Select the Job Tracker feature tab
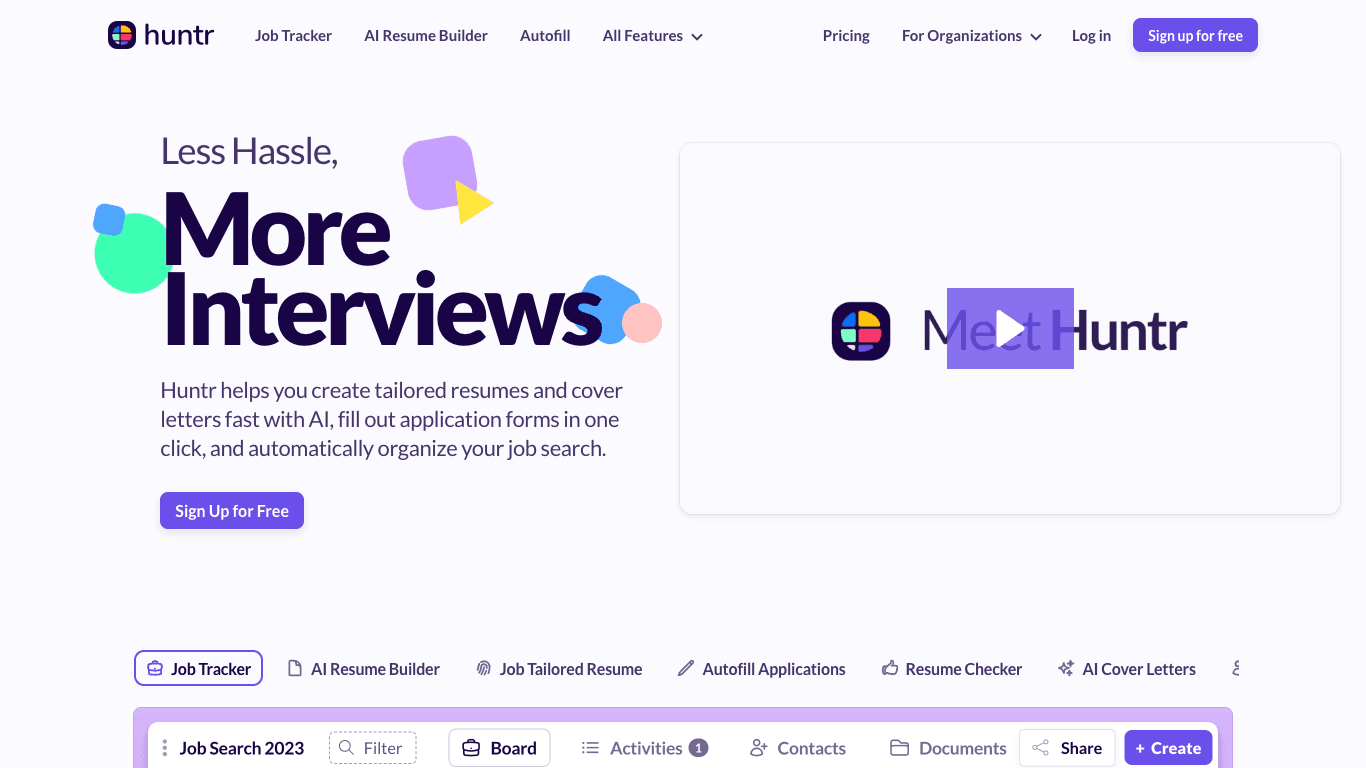The image size is (1366, 768). (x=198, y=669)
